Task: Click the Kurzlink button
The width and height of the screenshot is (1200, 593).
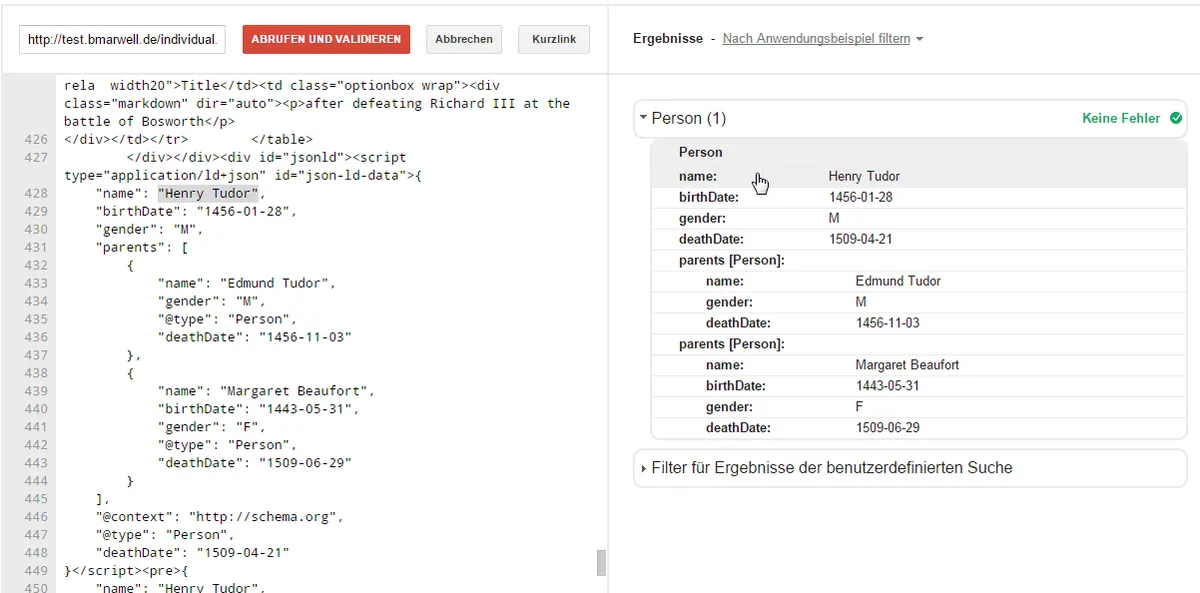Action: (x=553, y=39)
